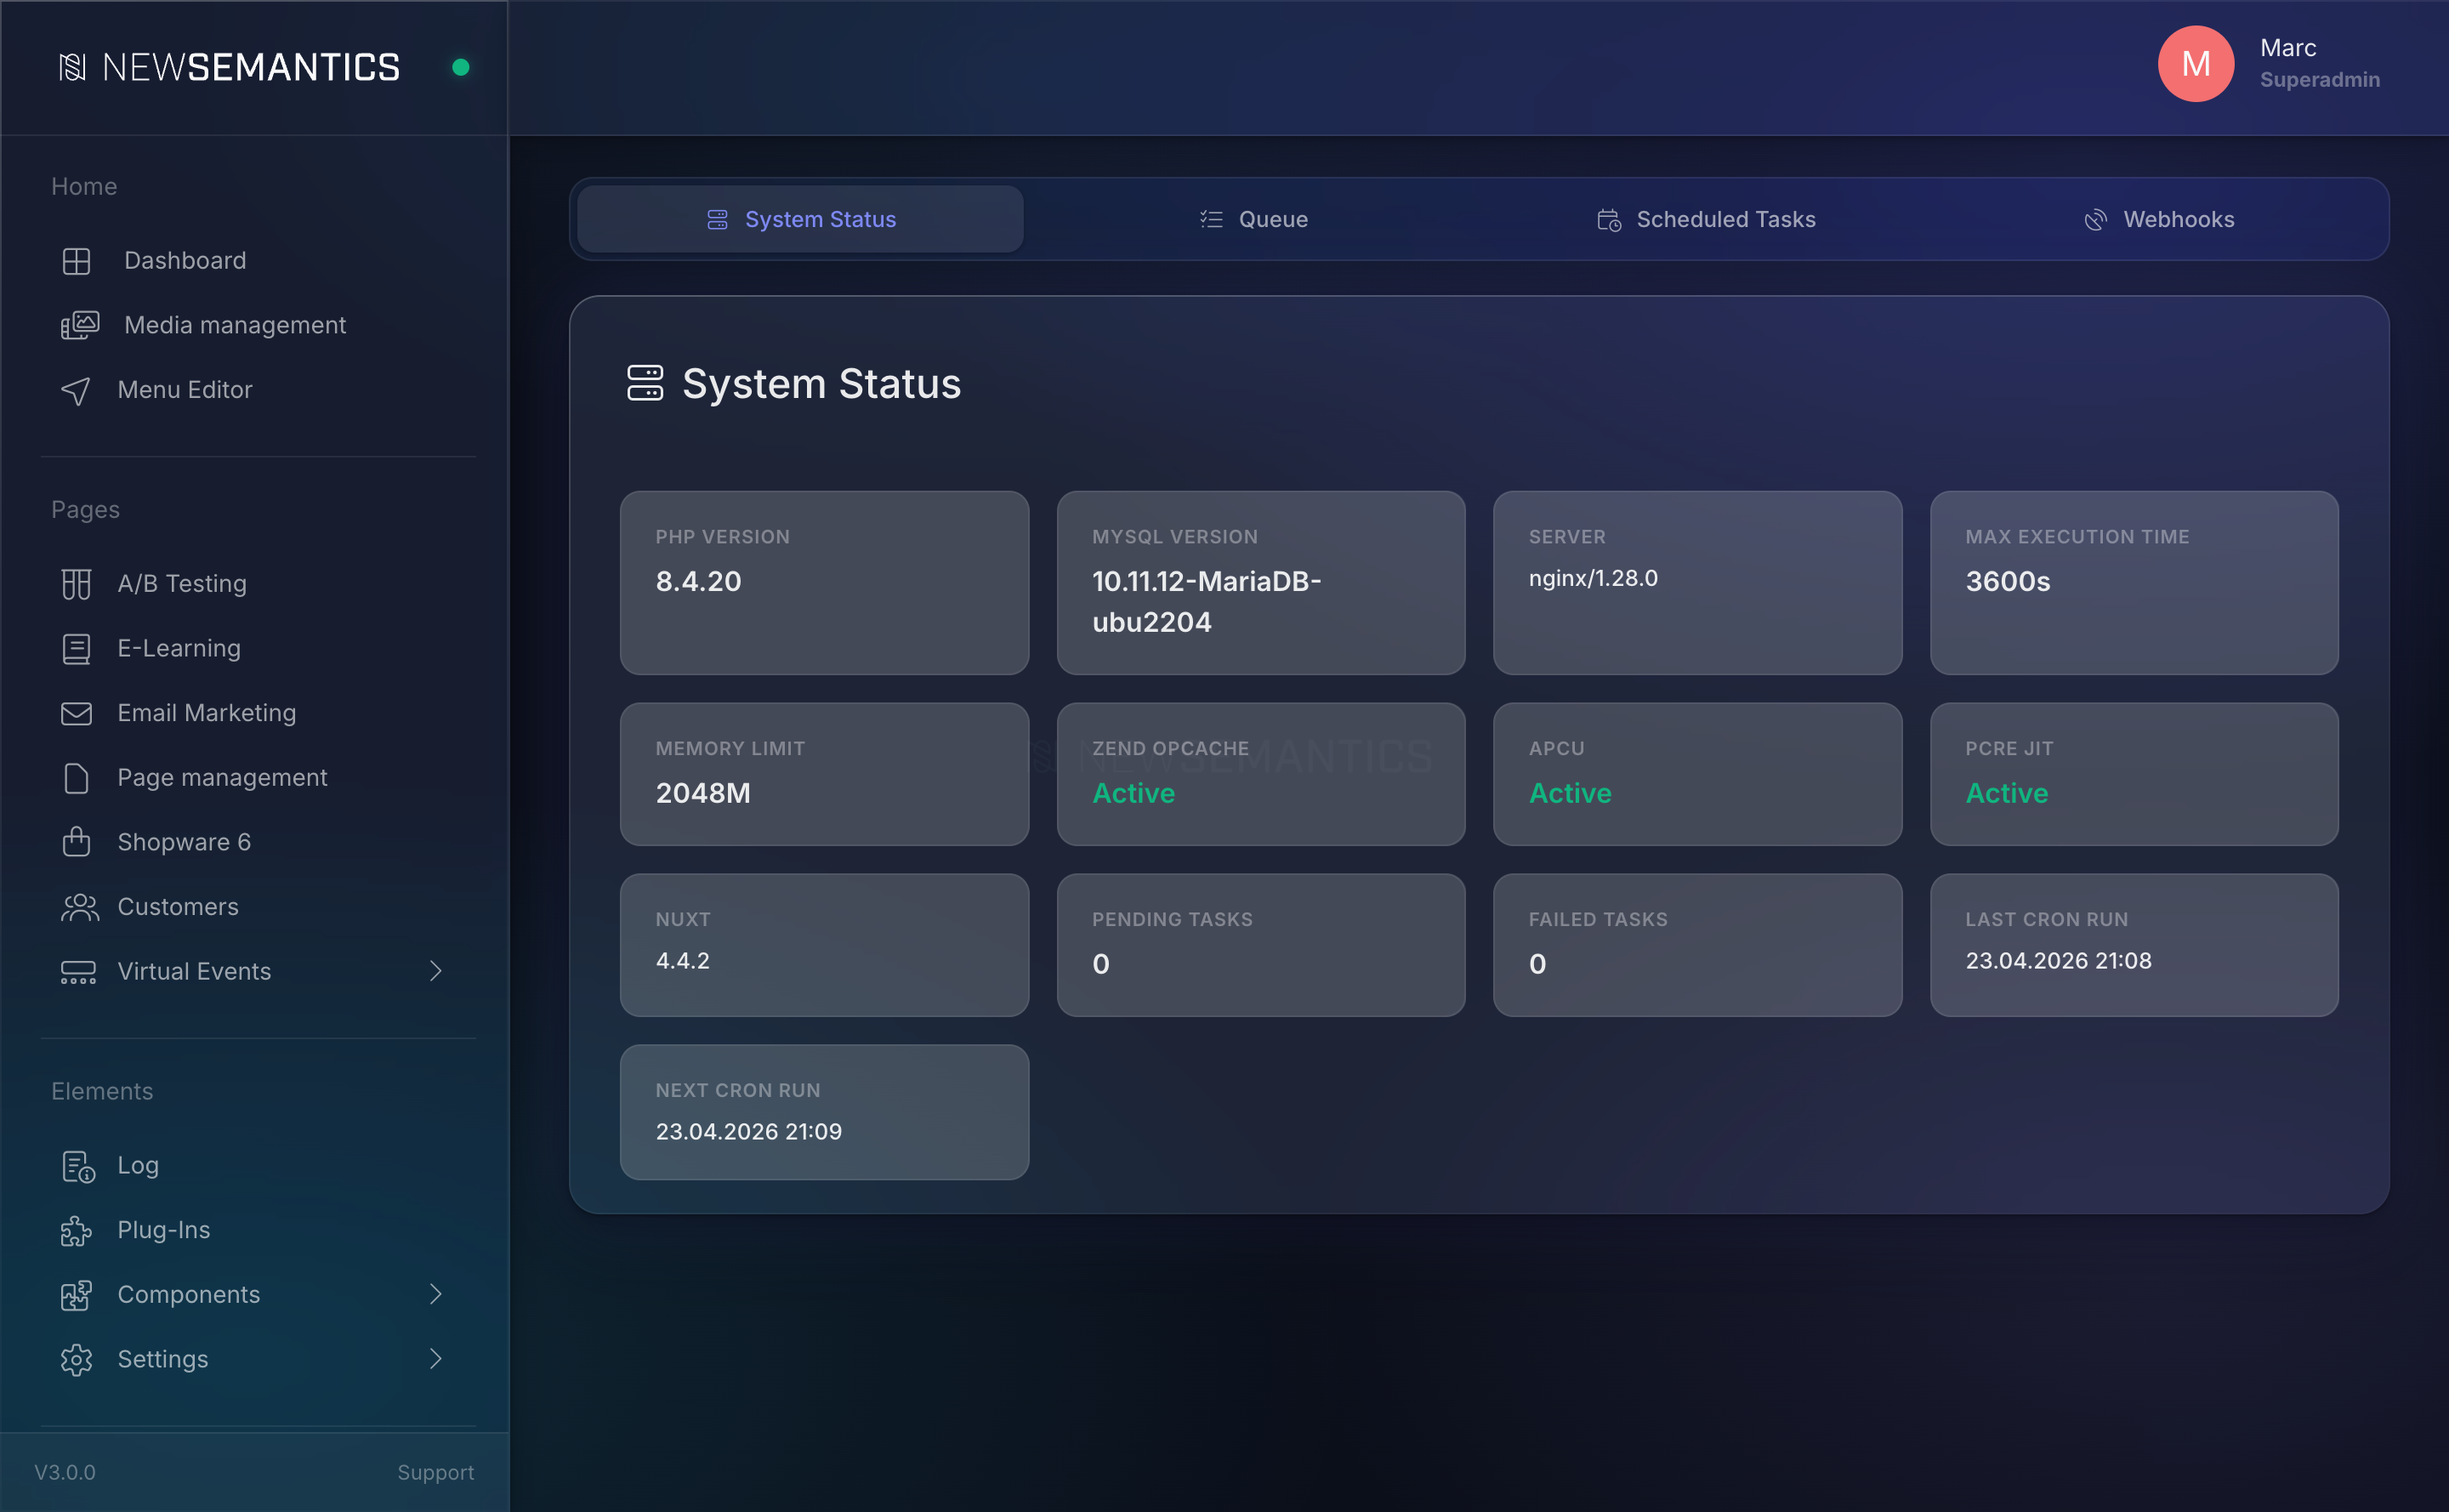Click the Next Cron Run timestamp
The image size is (2449, 1512).
pyautogui.click(x=748, y=1132)
